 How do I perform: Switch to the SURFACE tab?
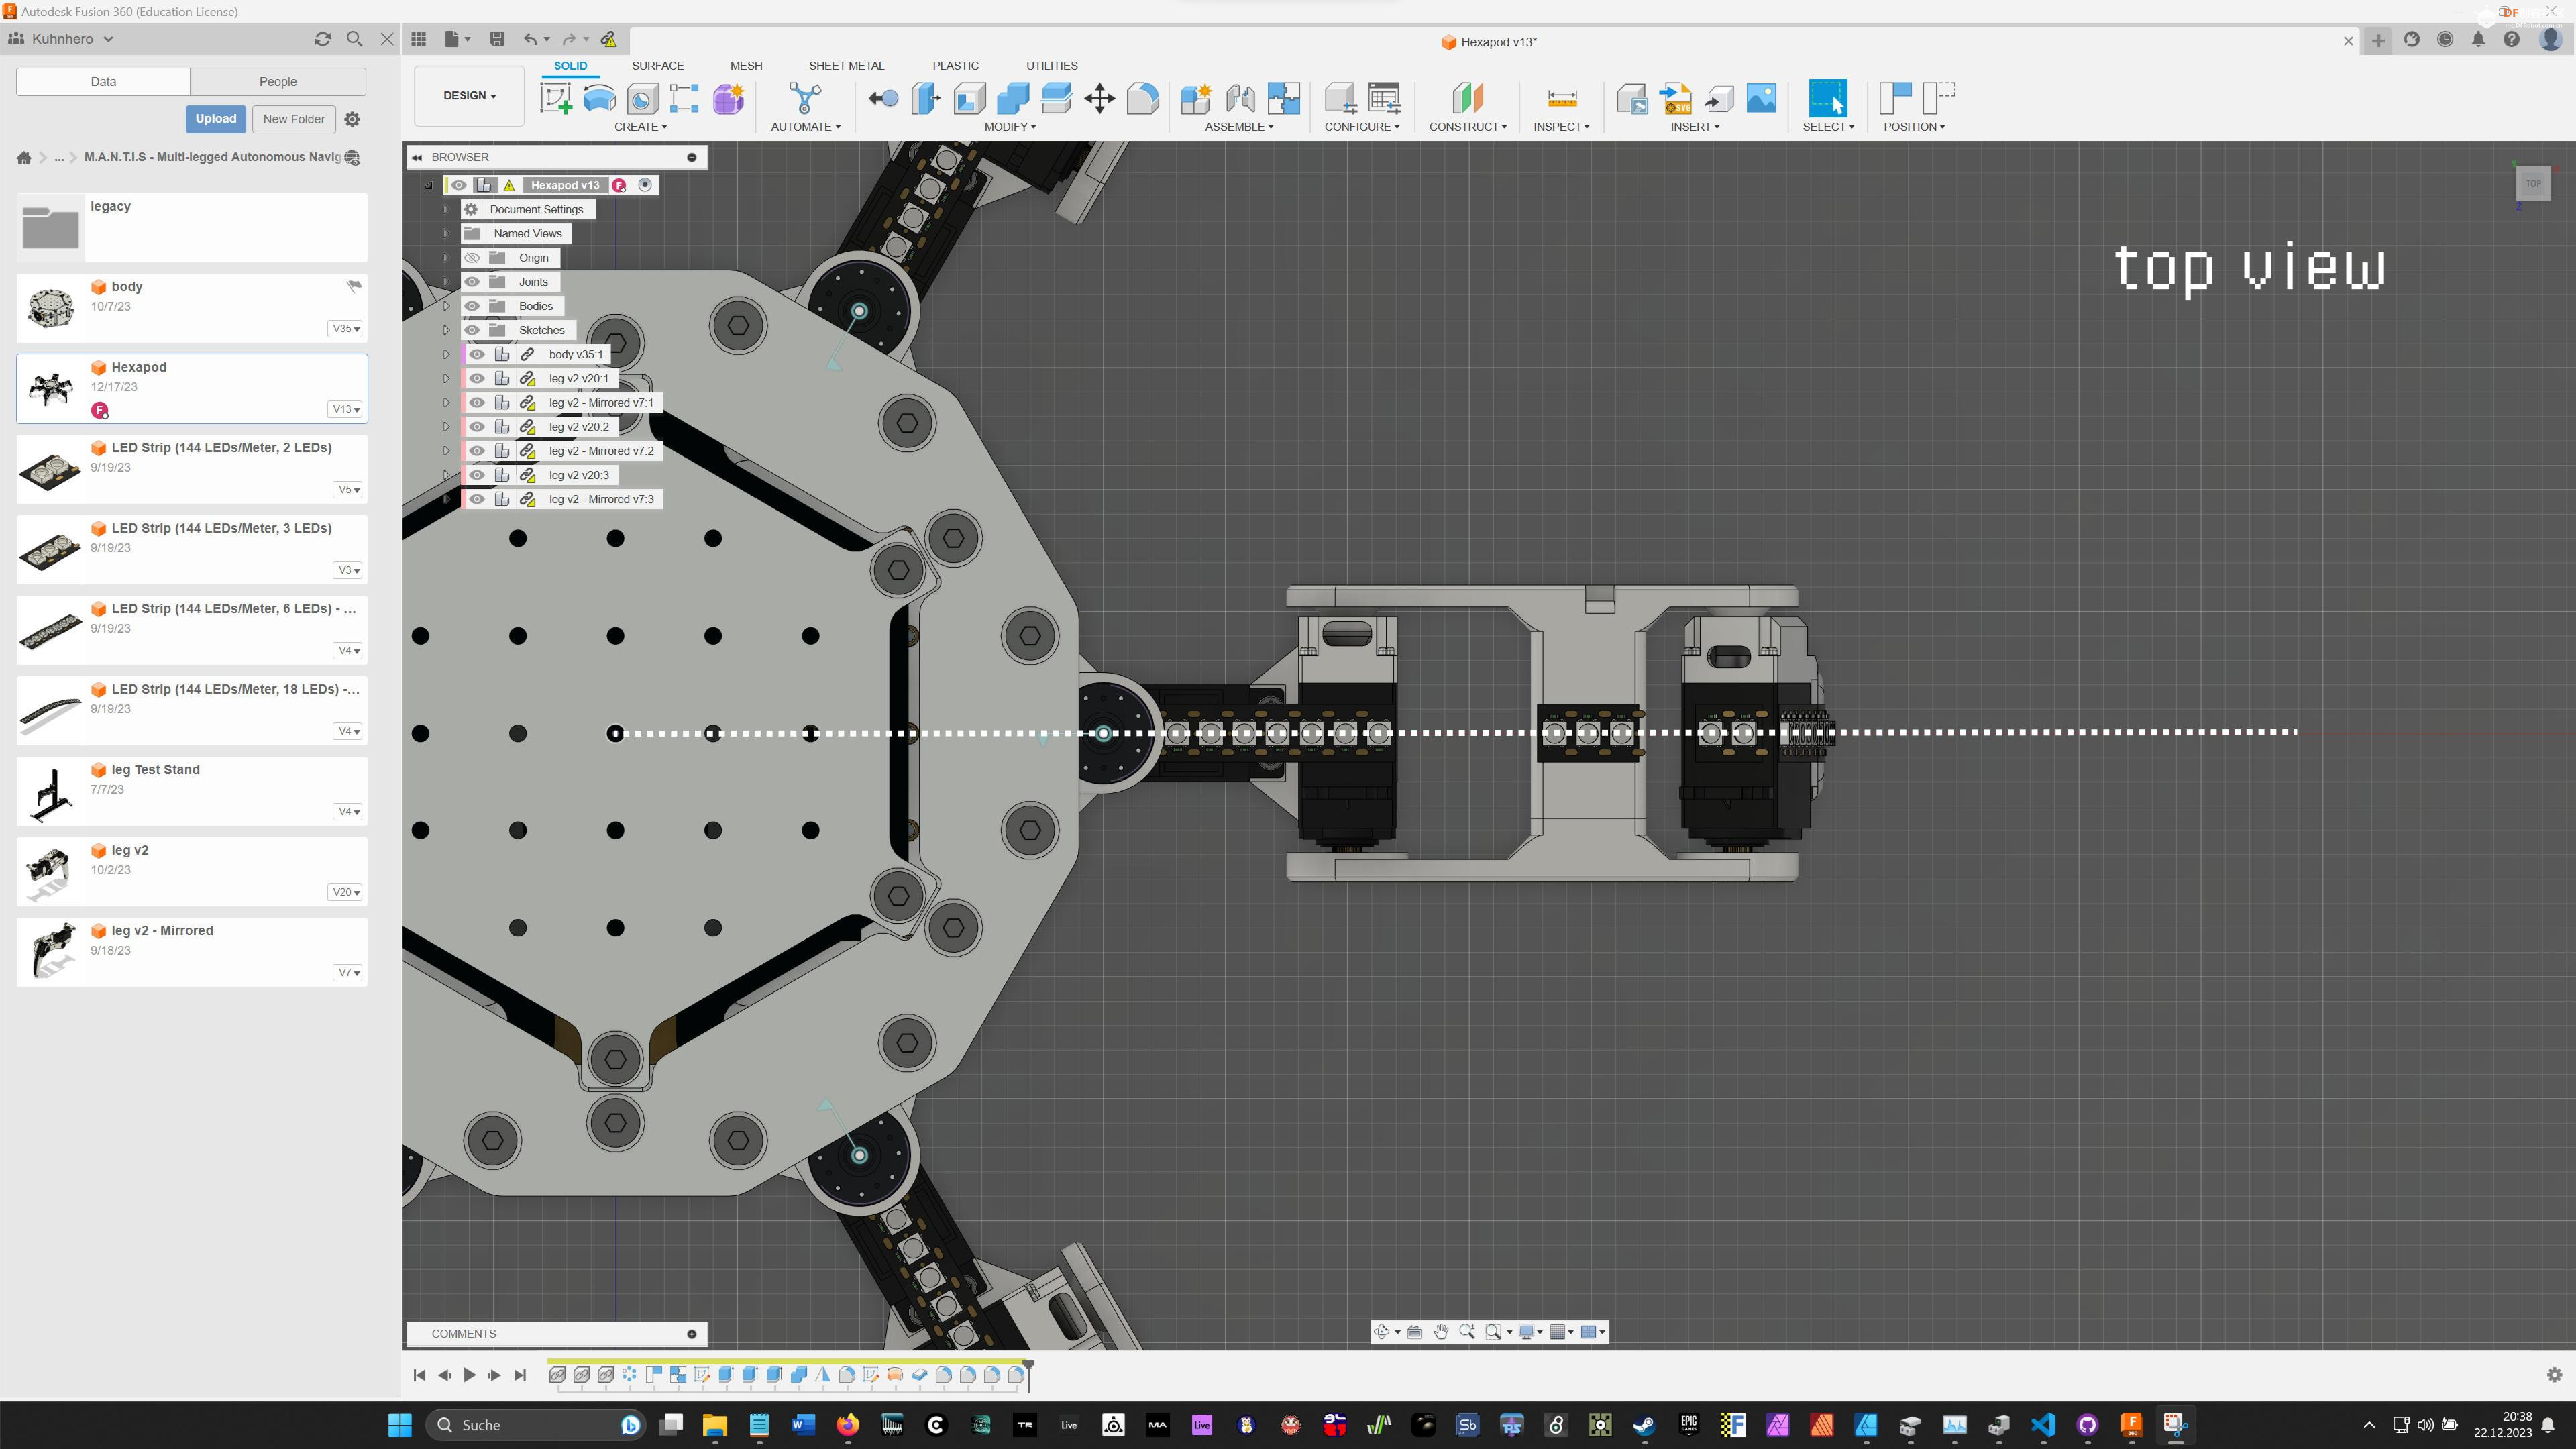tap(657, 66)
